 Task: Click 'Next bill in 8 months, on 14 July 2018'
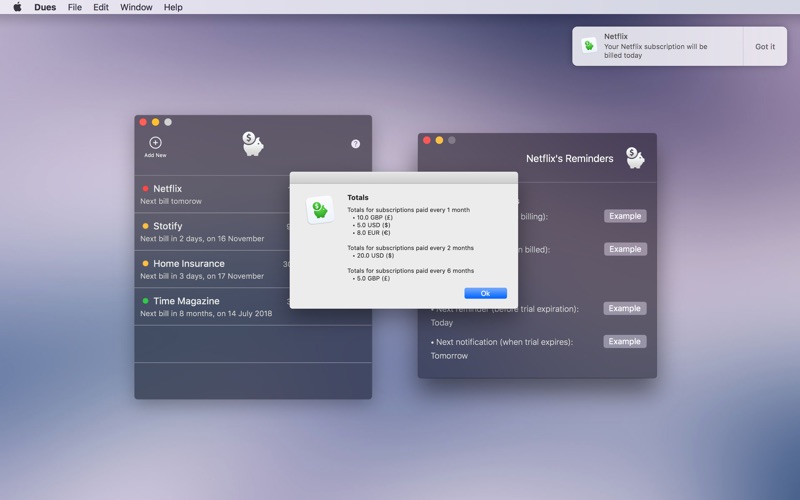click(206, 313)
